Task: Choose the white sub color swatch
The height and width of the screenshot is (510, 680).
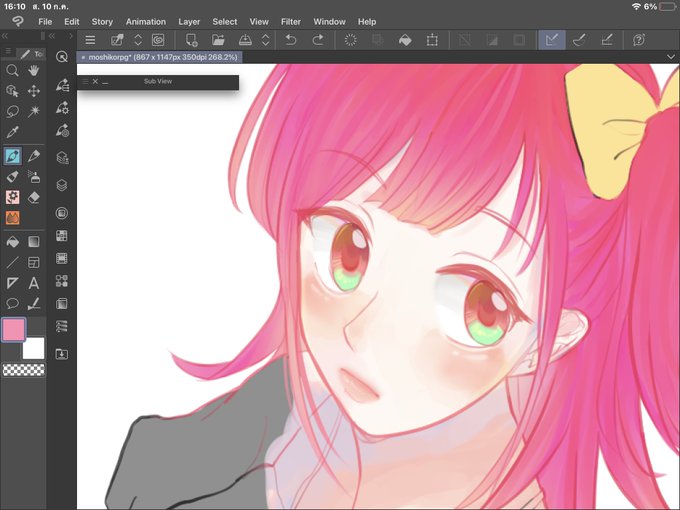Action: click(x=33, y=348)
